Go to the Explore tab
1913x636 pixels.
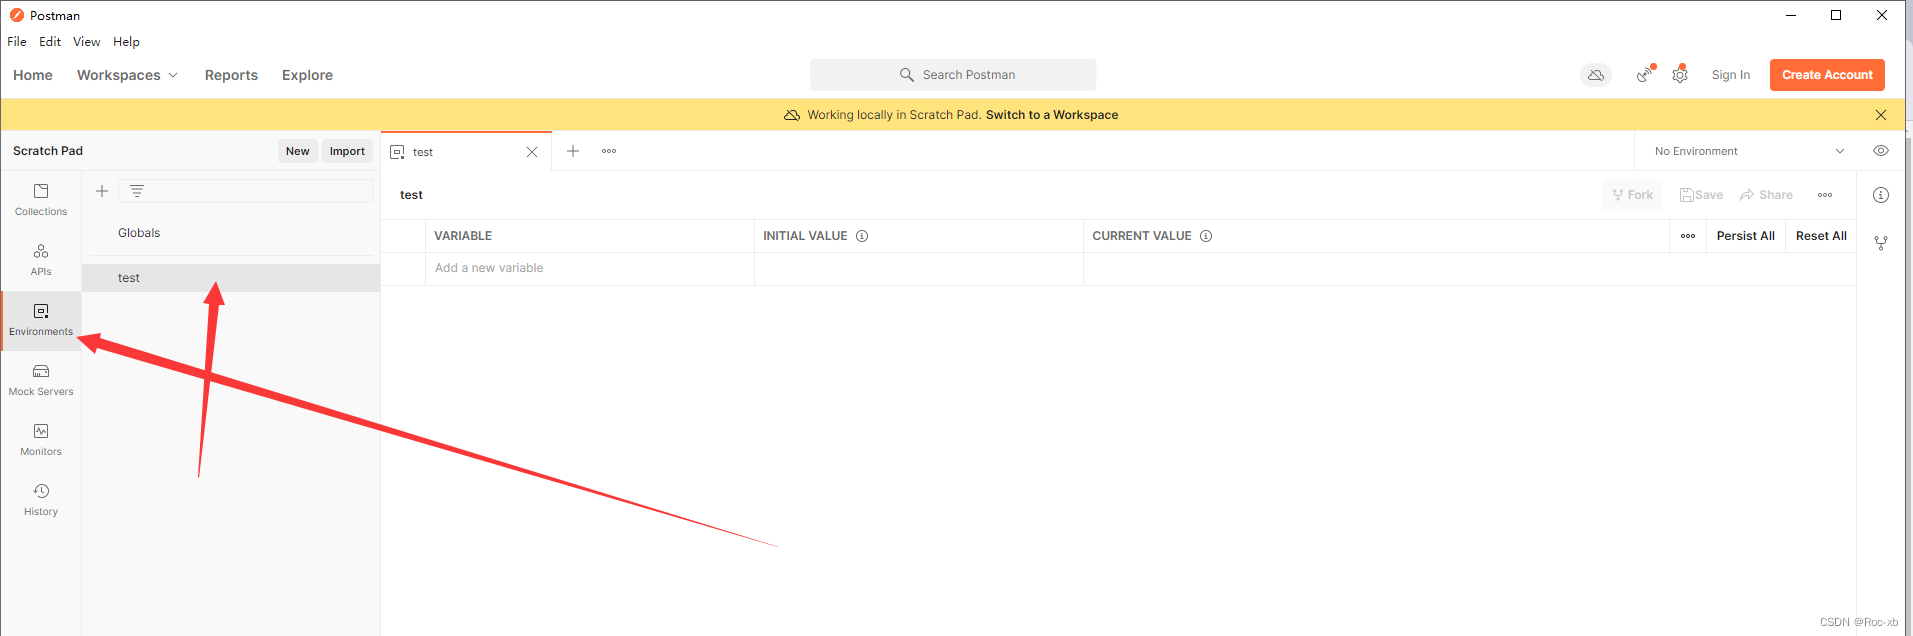tap(307, 75)
